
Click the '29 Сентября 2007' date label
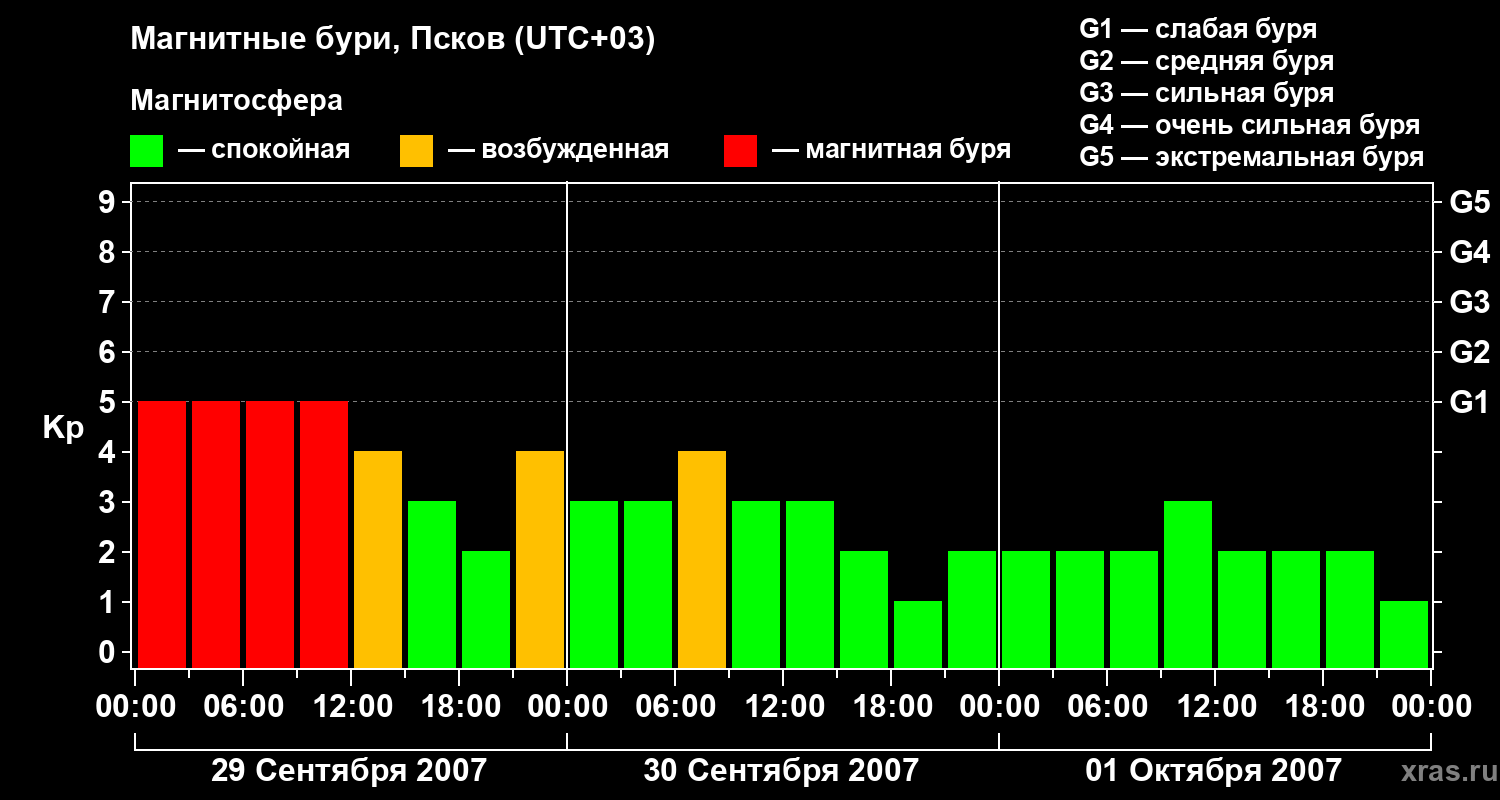click(349, 771)
